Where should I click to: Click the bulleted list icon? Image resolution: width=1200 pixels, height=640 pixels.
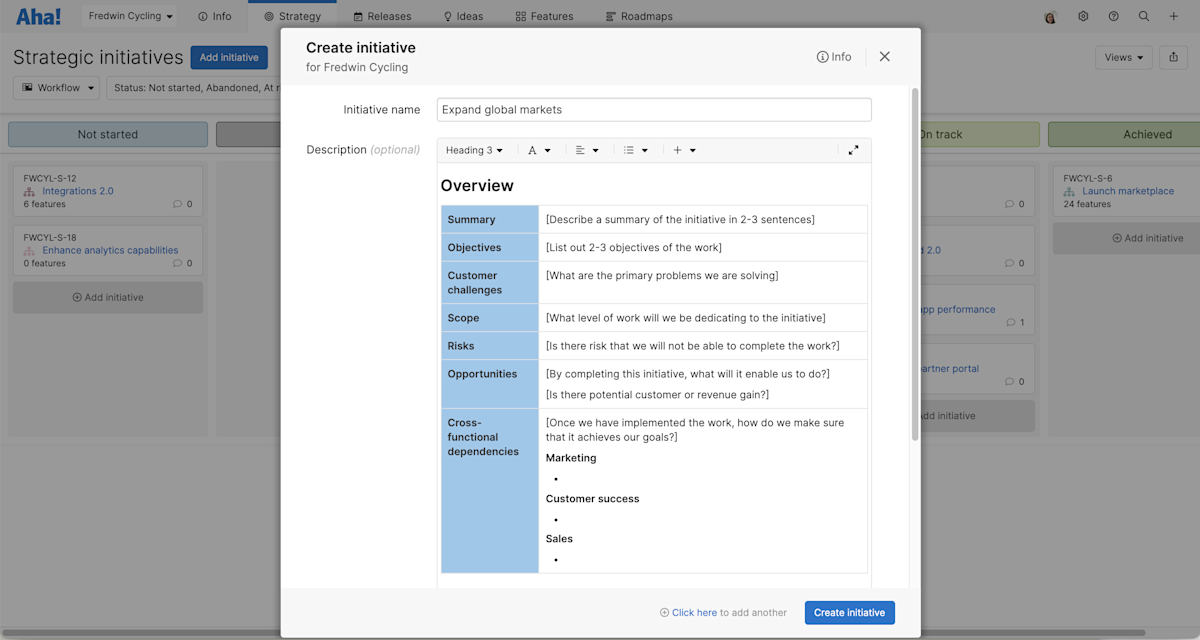pyautogui.click(x=631, y=149)
